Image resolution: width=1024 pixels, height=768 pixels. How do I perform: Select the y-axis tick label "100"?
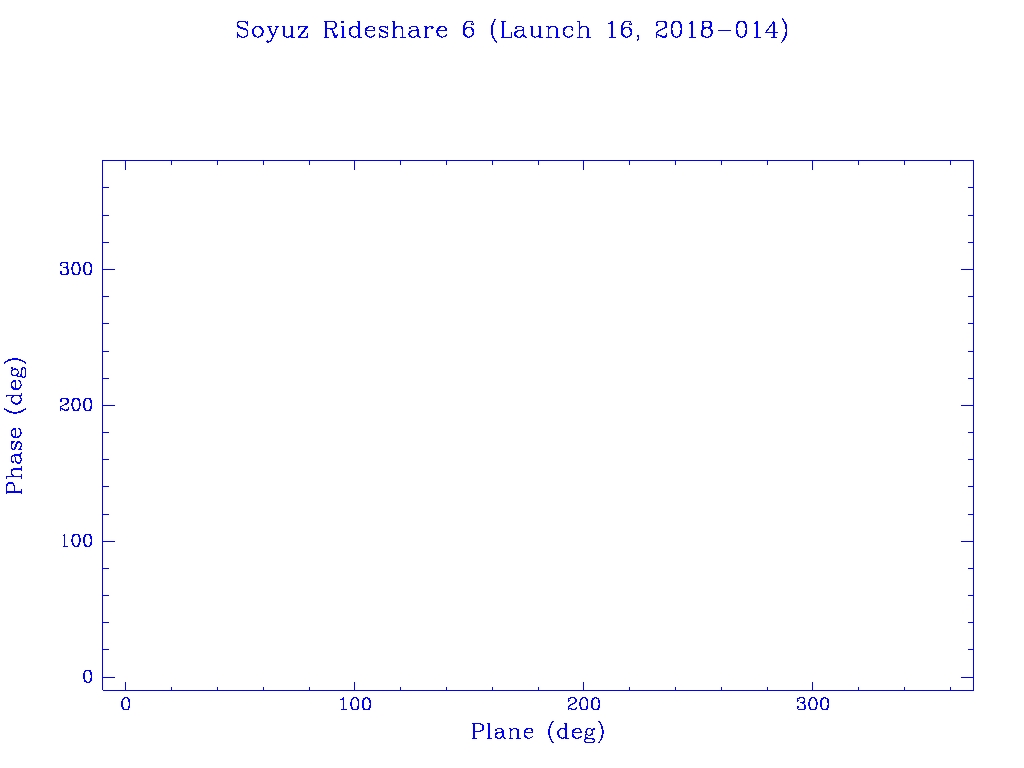tap(75, 541)
